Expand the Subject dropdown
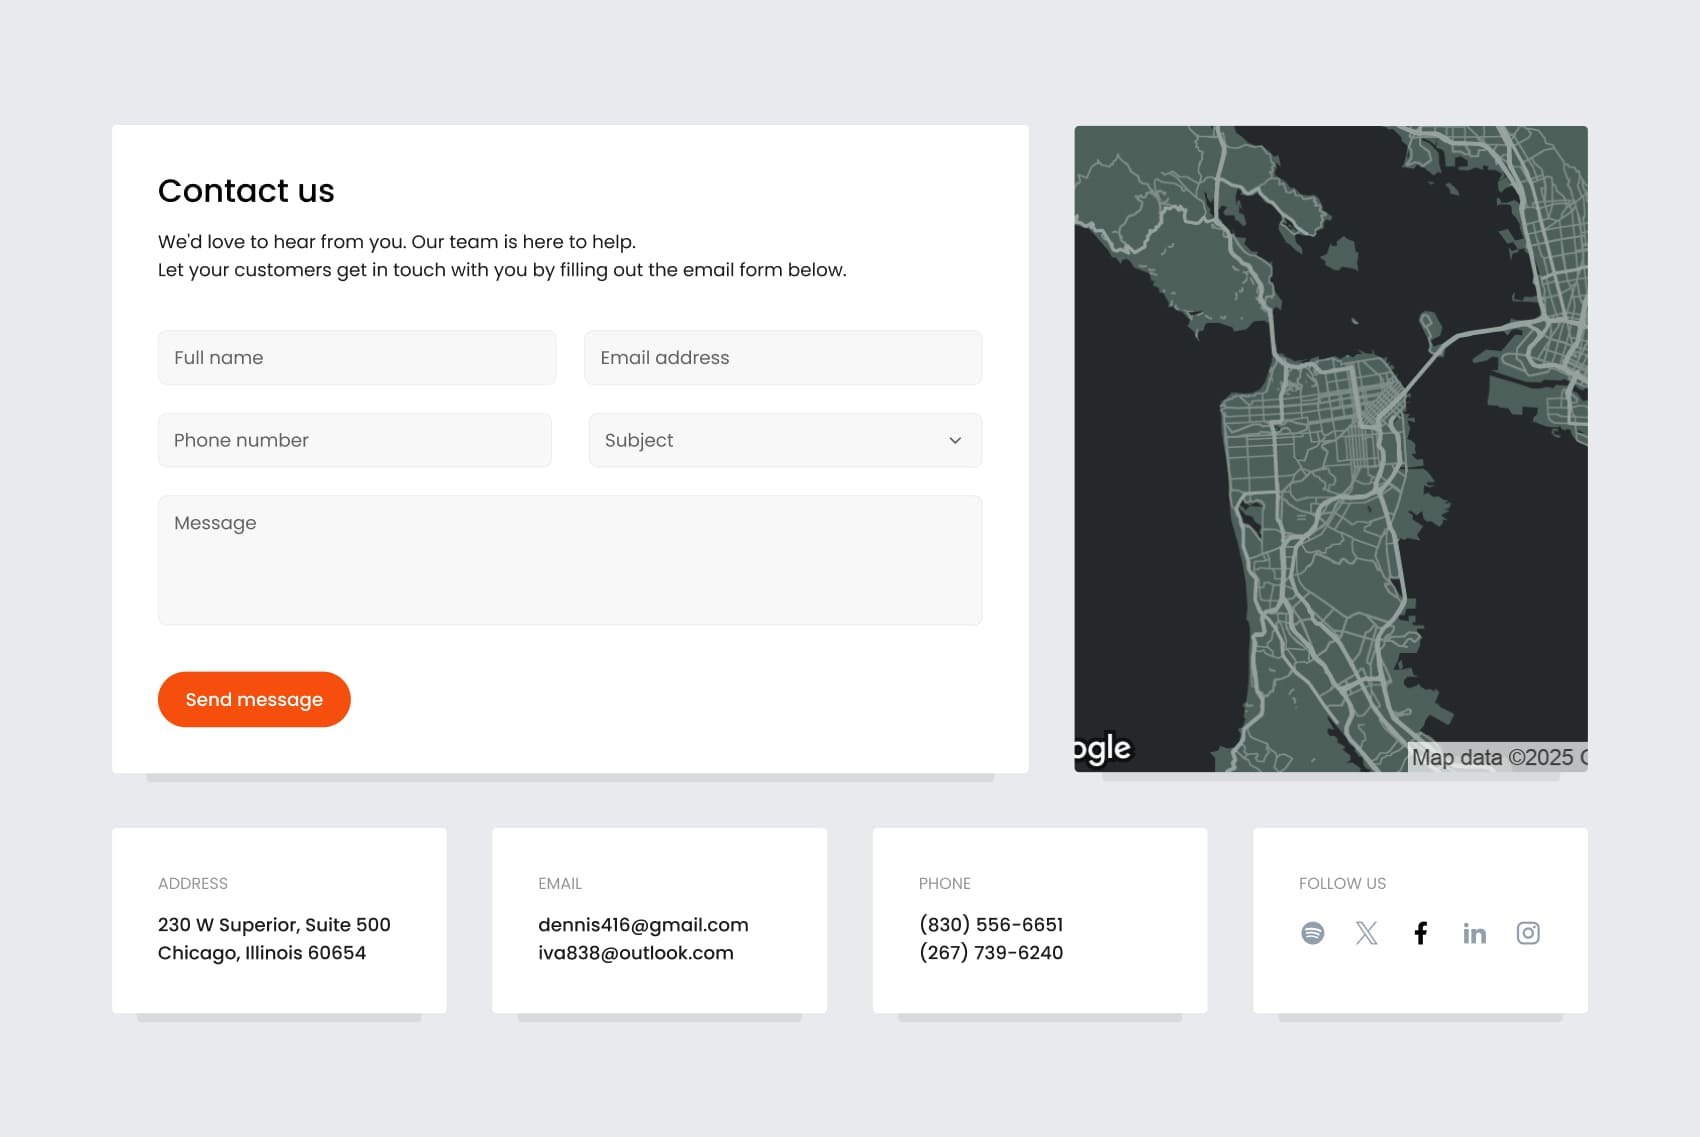 (784, 440)
